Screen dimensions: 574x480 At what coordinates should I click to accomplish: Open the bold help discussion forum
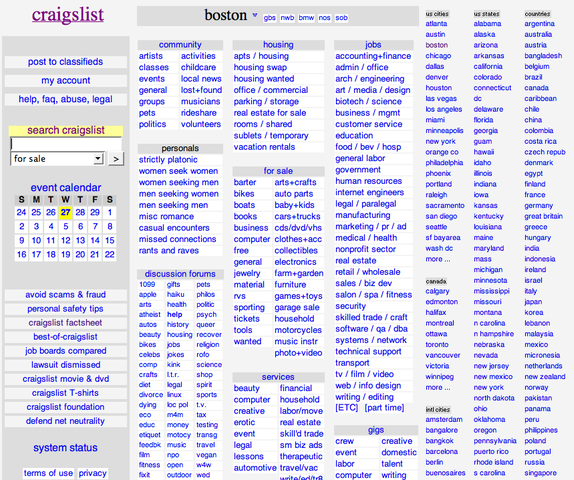175,315
